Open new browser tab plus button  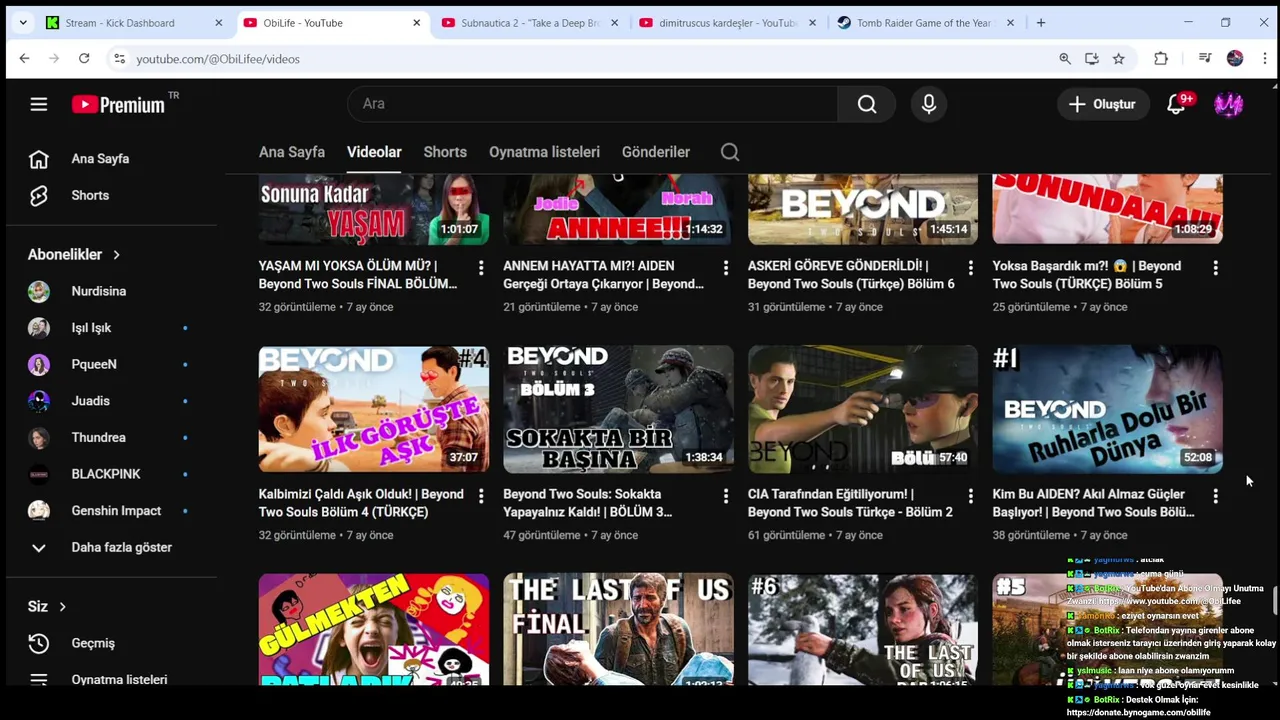[1041, 23]
